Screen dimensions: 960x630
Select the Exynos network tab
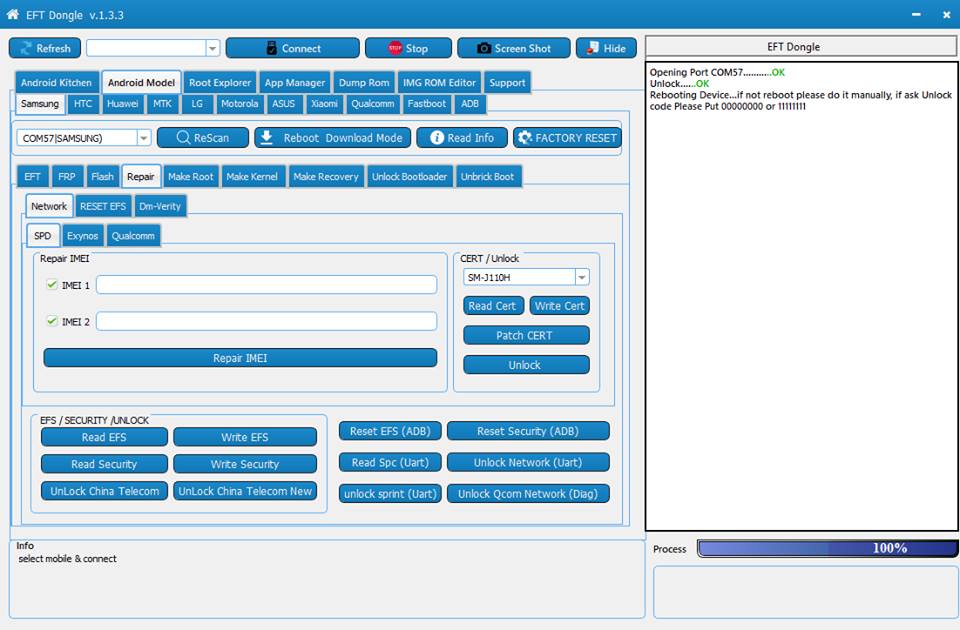83,236
